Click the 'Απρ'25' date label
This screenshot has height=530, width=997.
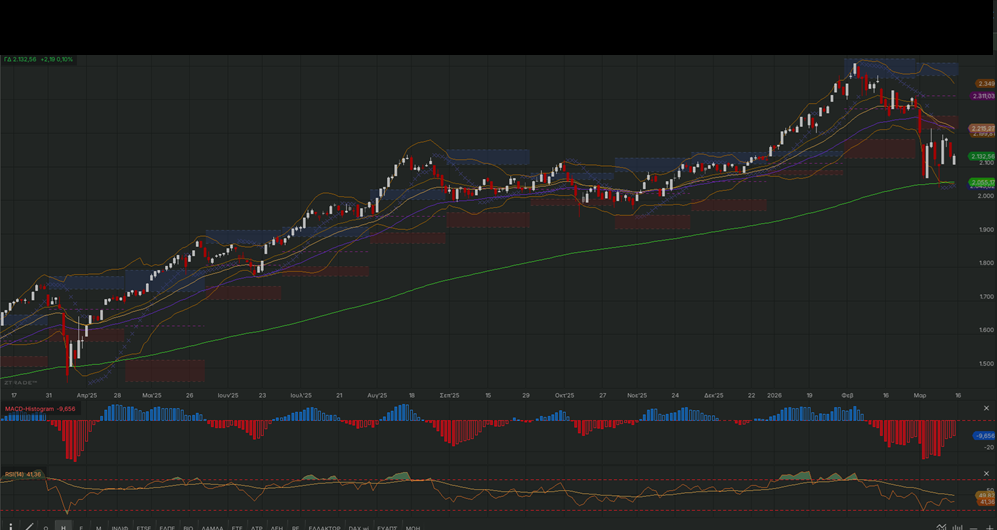click(86, 395)
